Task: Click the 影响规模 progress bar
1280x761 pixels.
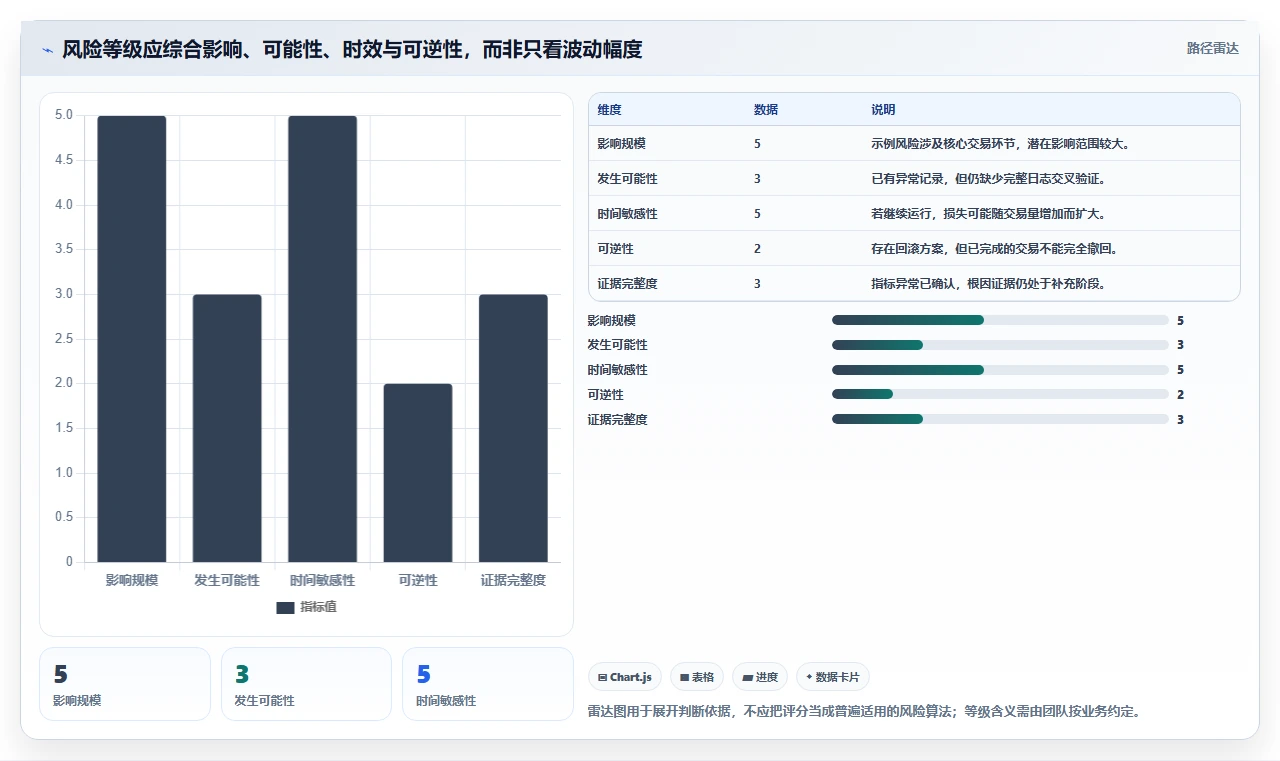Action: (x=1000, y=320)
